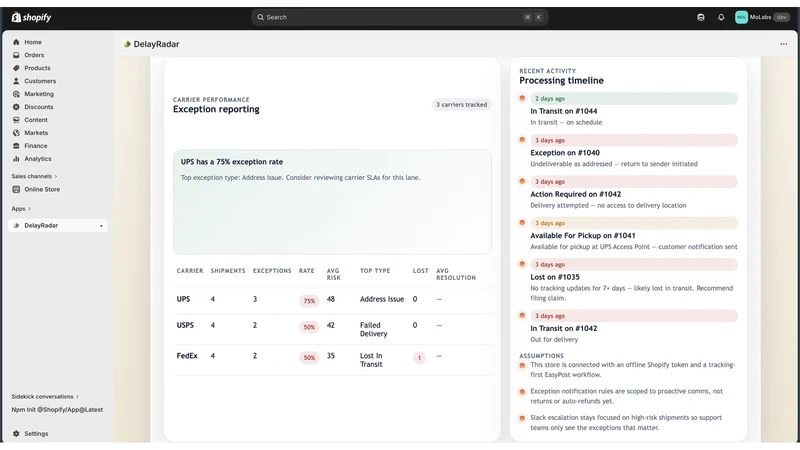Click the Shopify logo
Screen dimensions: 800x450
click(x=31, y=17)
